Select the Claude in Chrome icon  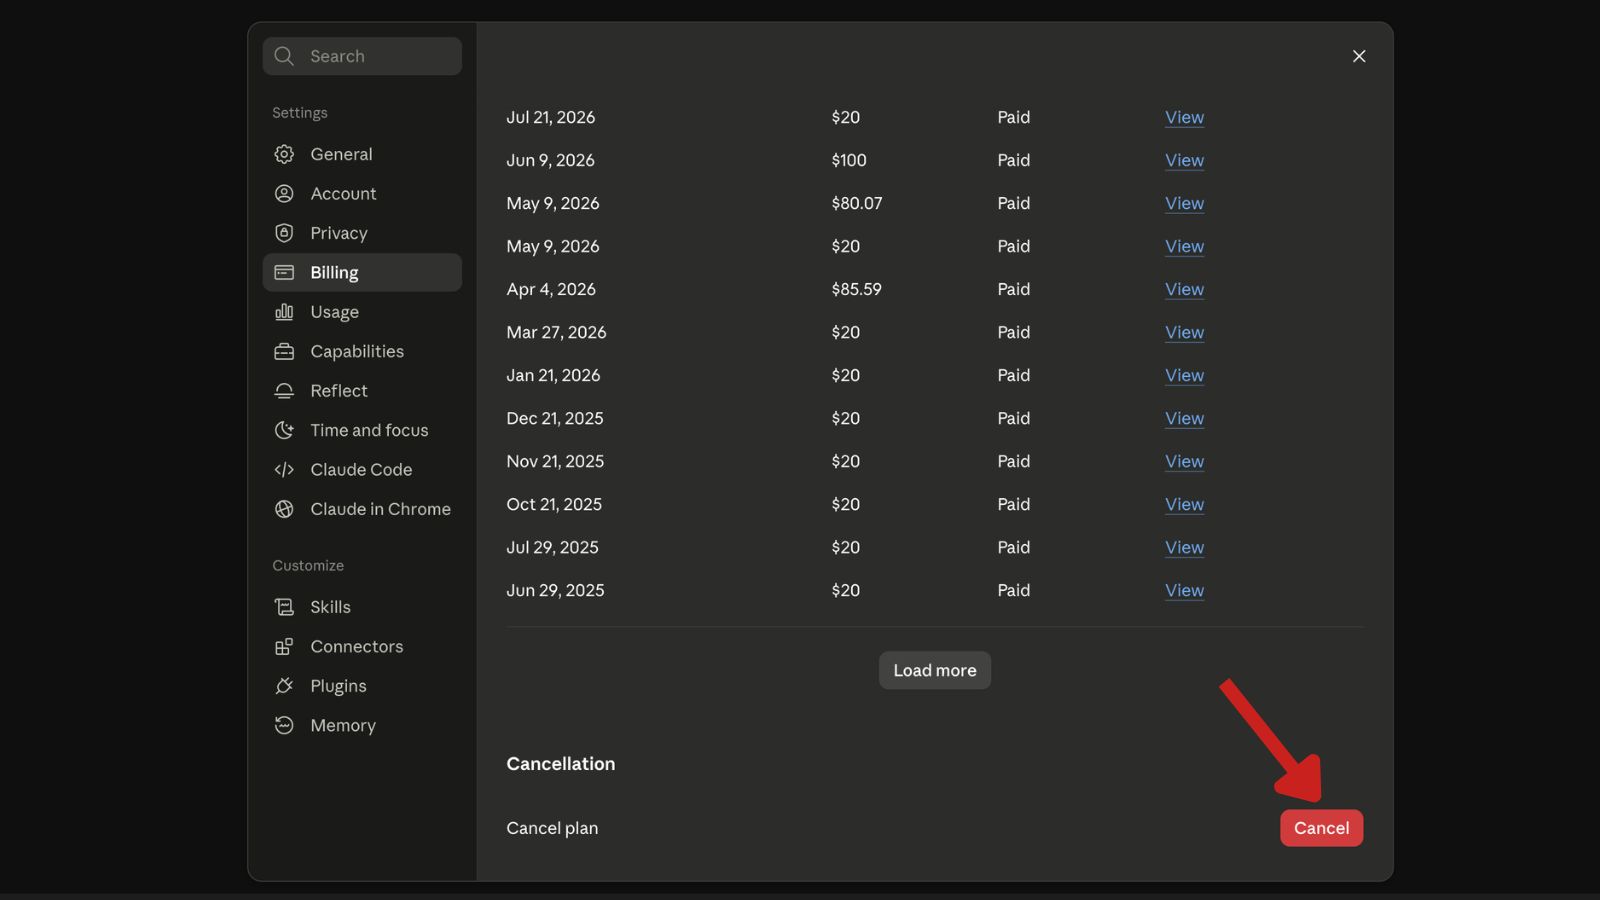(284, 509)
